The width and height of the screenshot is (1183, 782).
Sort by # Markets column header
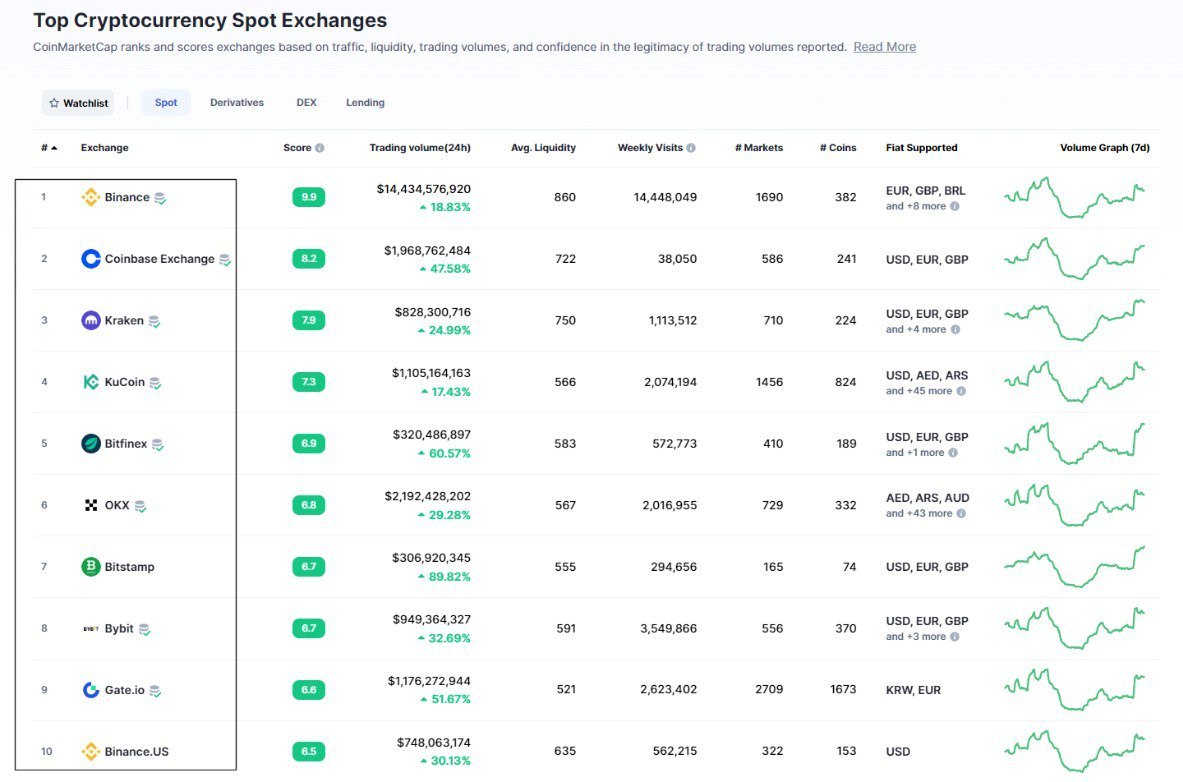pos(759,148)
